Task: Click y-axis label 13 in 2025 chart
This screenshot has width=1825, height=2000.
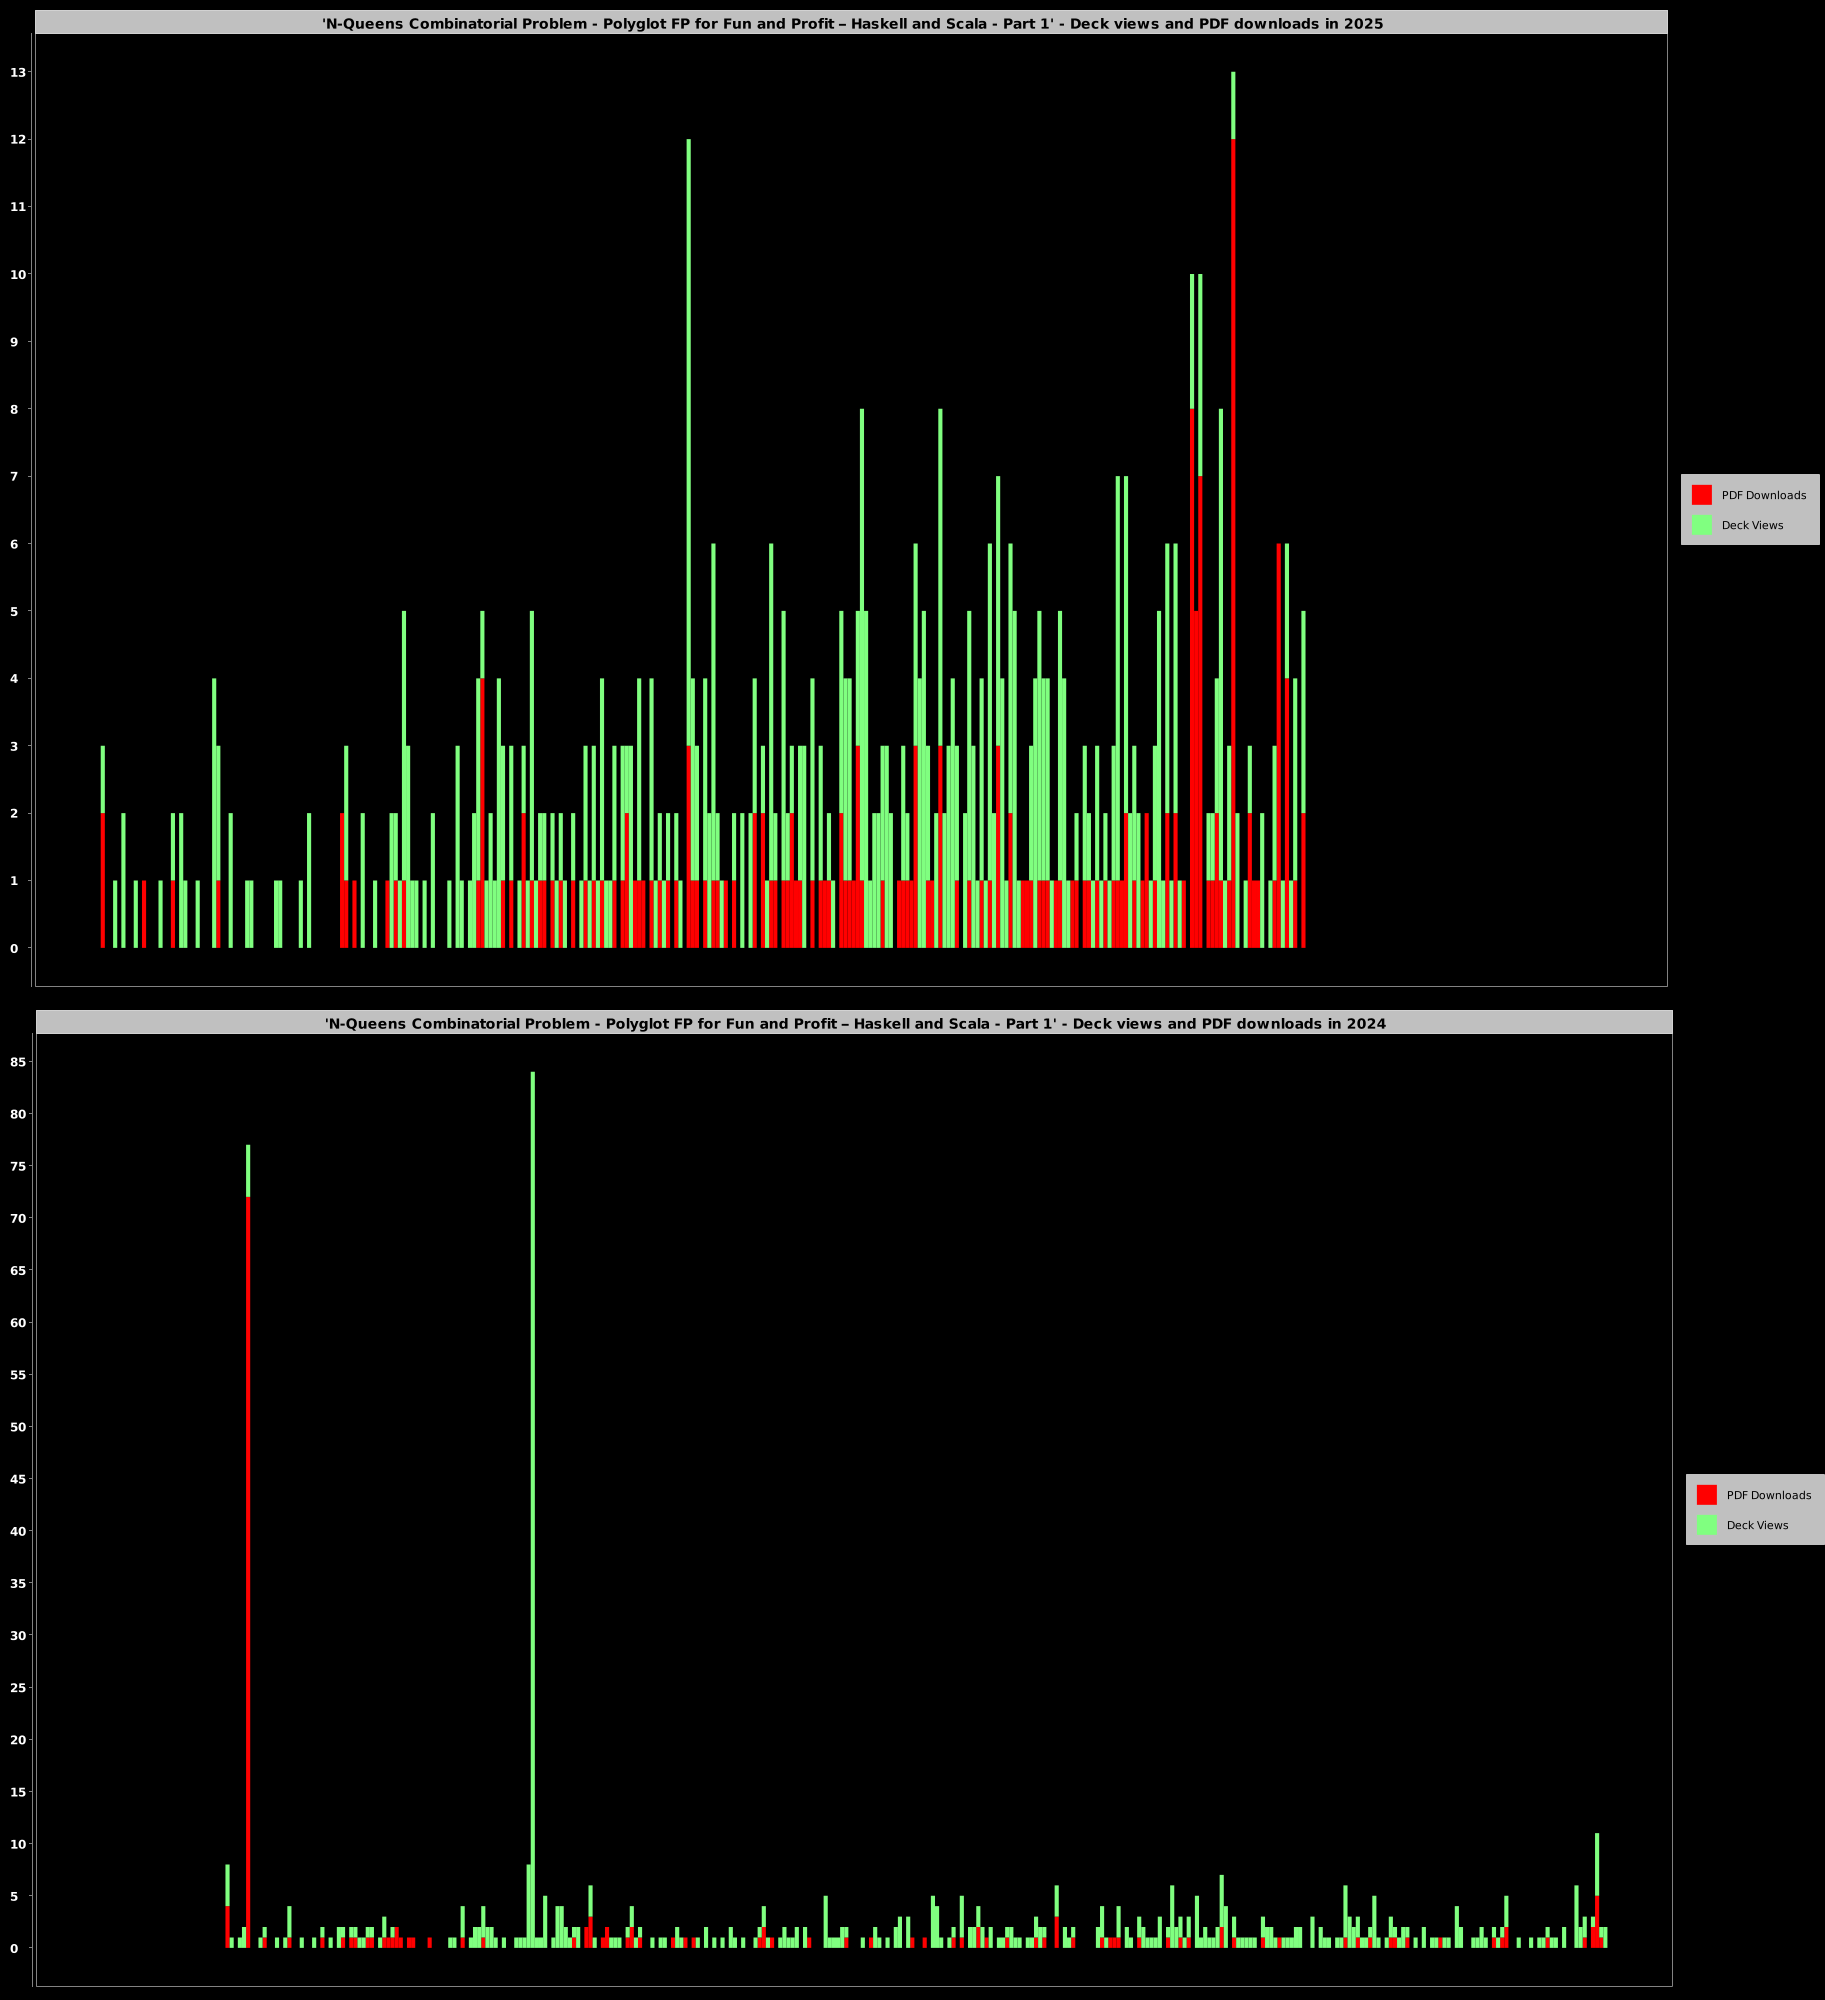Action: [17, 72]
